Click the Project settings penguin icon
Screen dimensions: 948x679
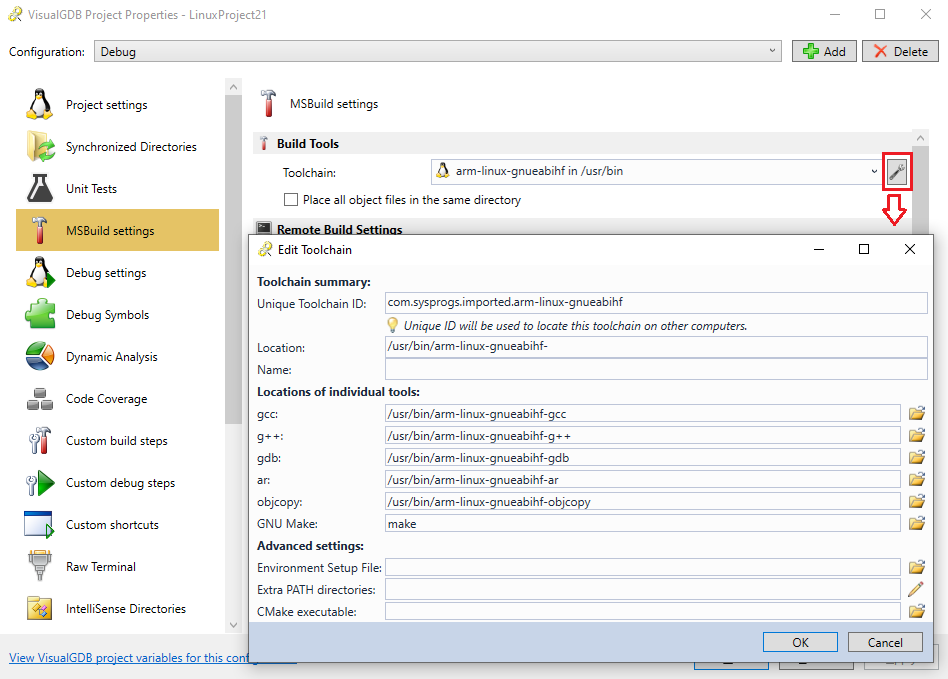click(x=40, y=105)
